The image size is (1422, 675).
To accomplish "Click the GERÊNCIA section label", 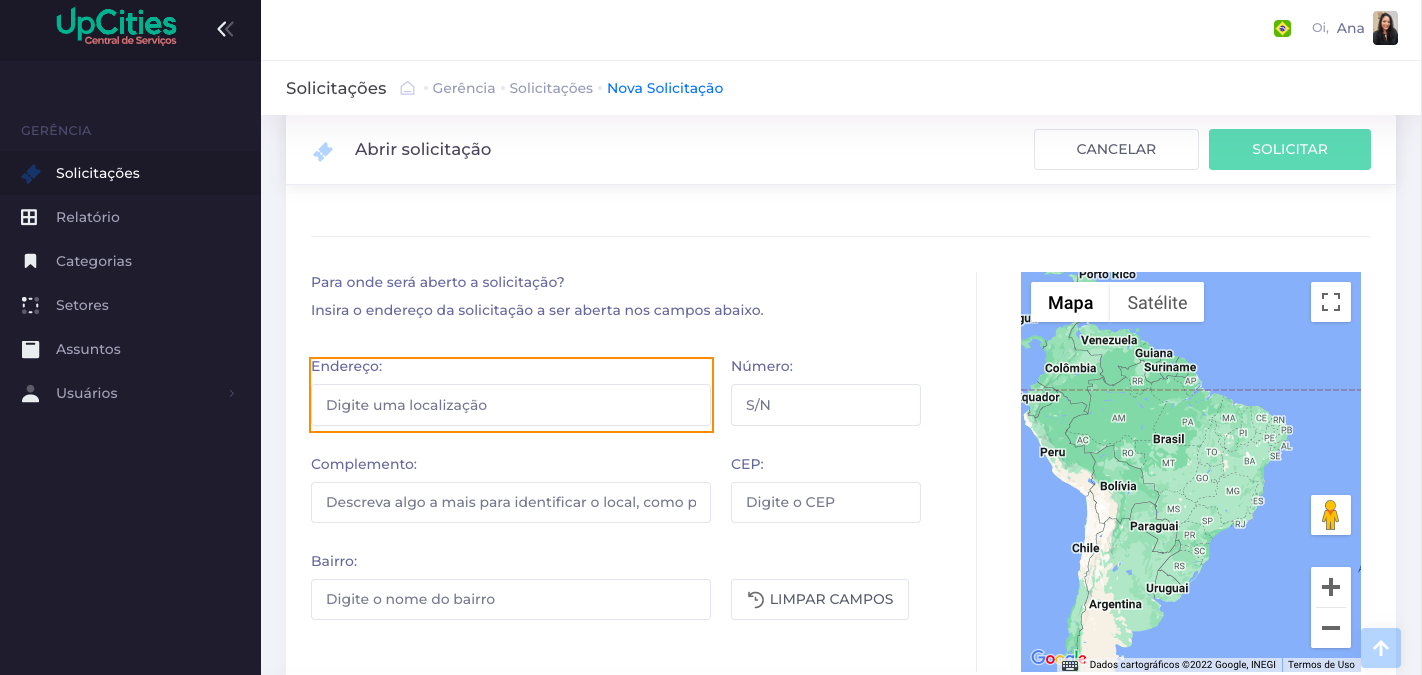I will (56, 130).
